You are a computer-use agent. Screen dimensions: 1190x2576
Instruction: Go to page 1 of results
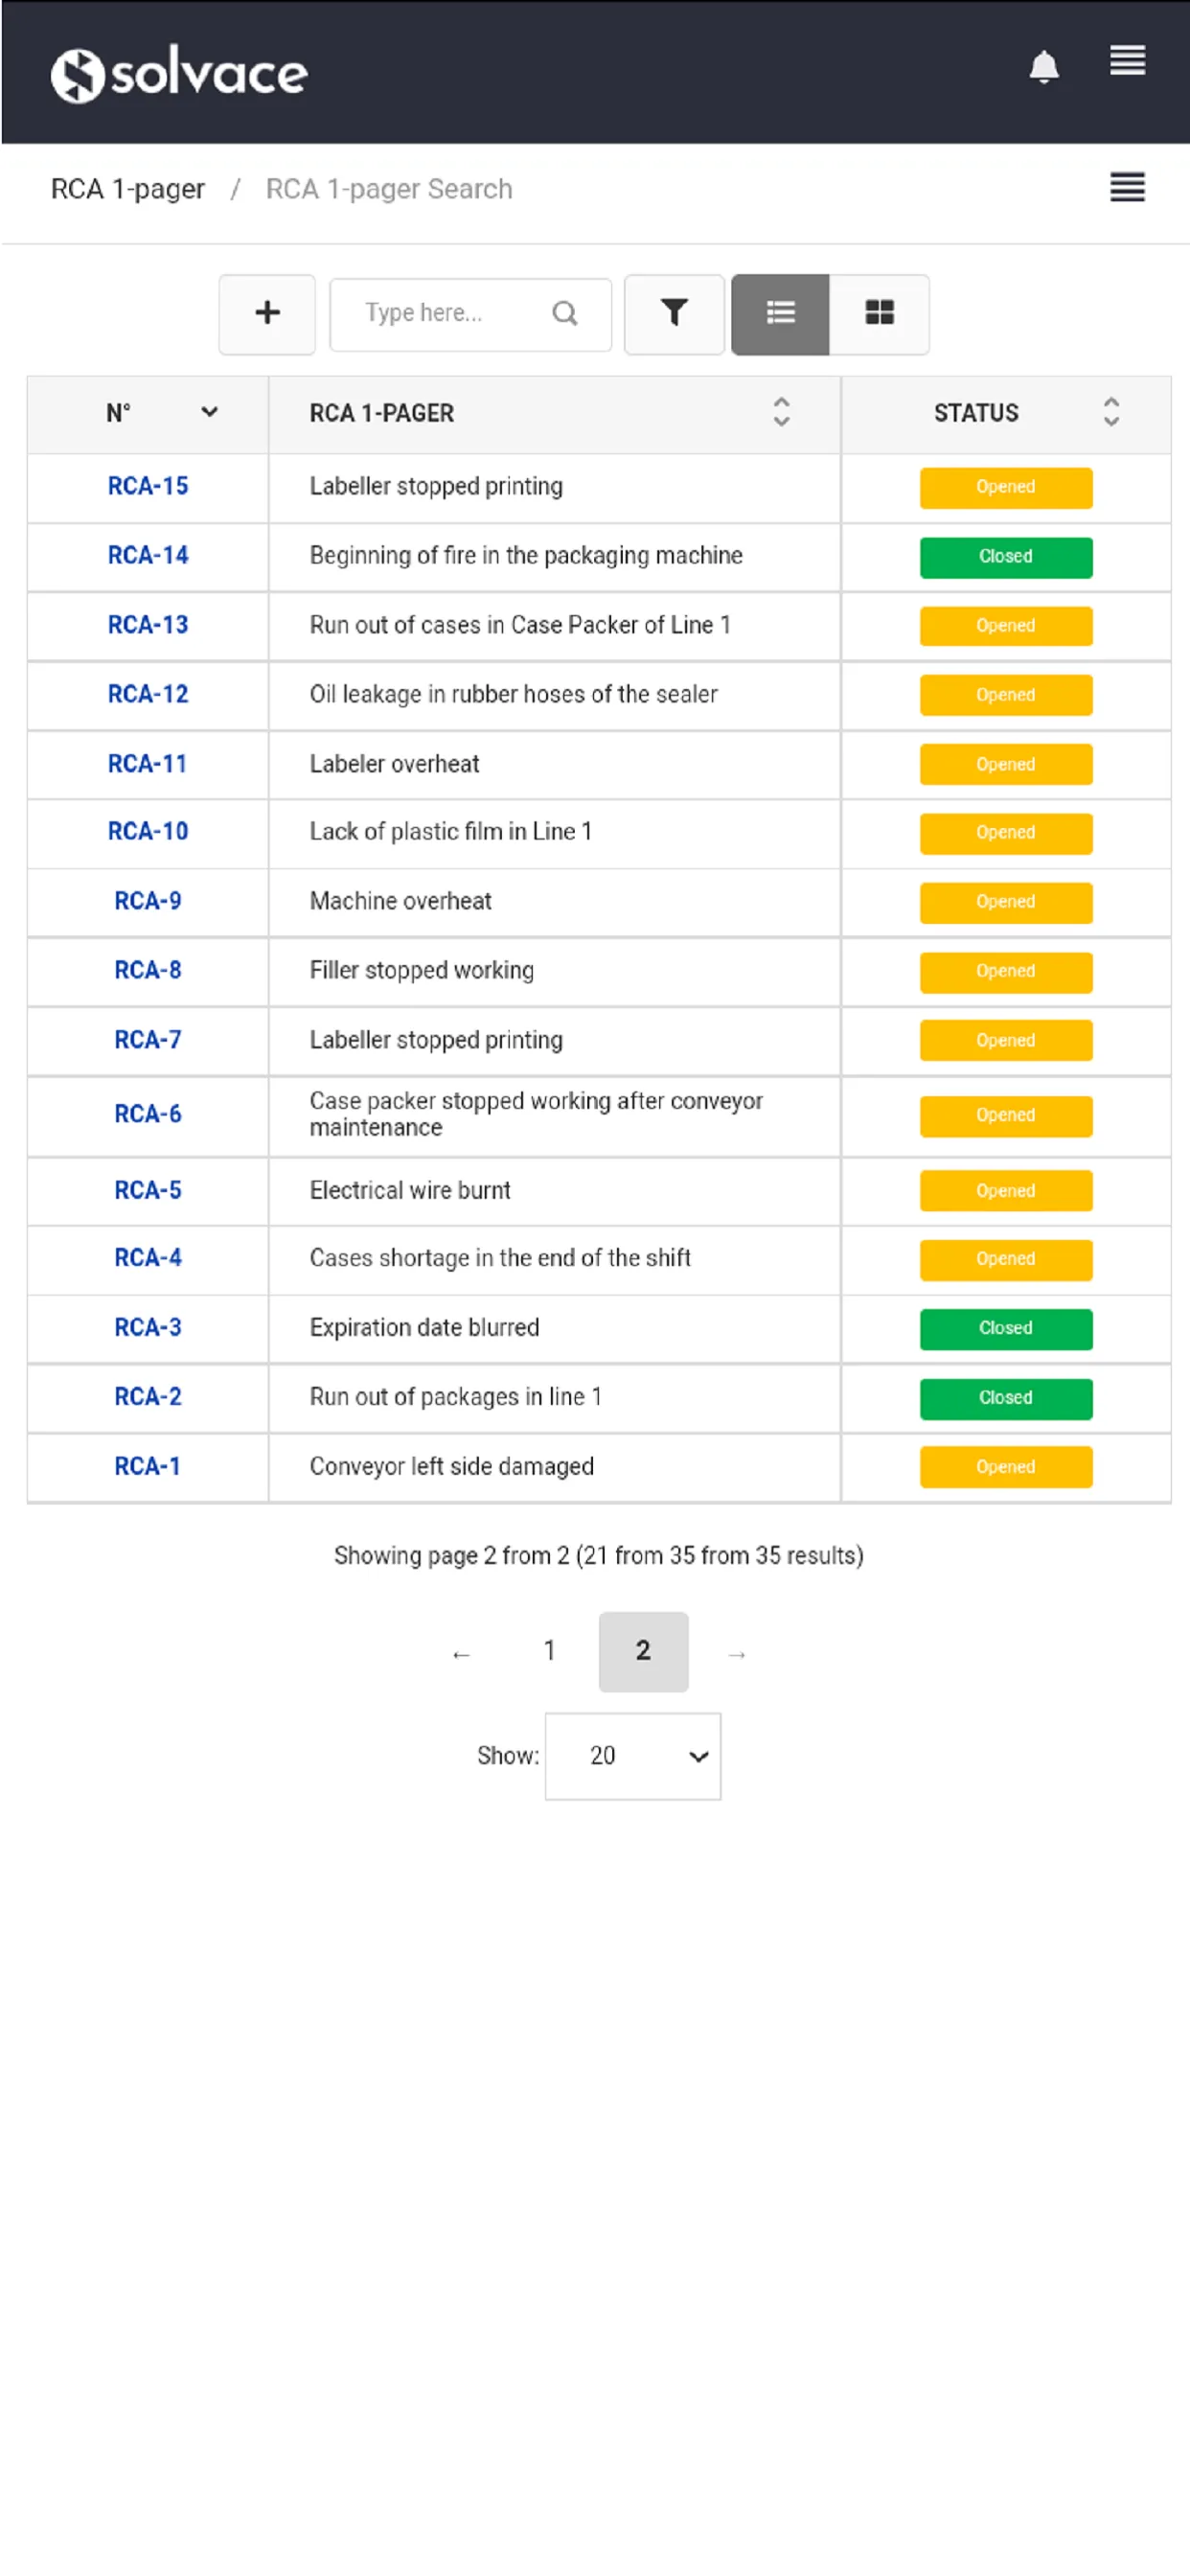point(549,1651)
